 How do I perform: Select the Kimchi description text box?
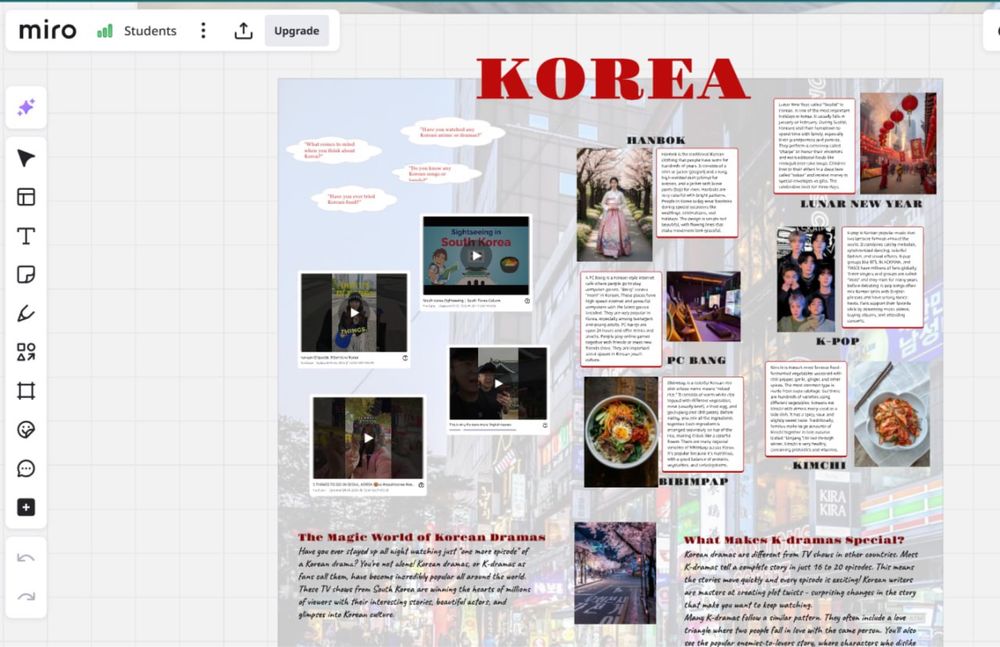(806, 410)
